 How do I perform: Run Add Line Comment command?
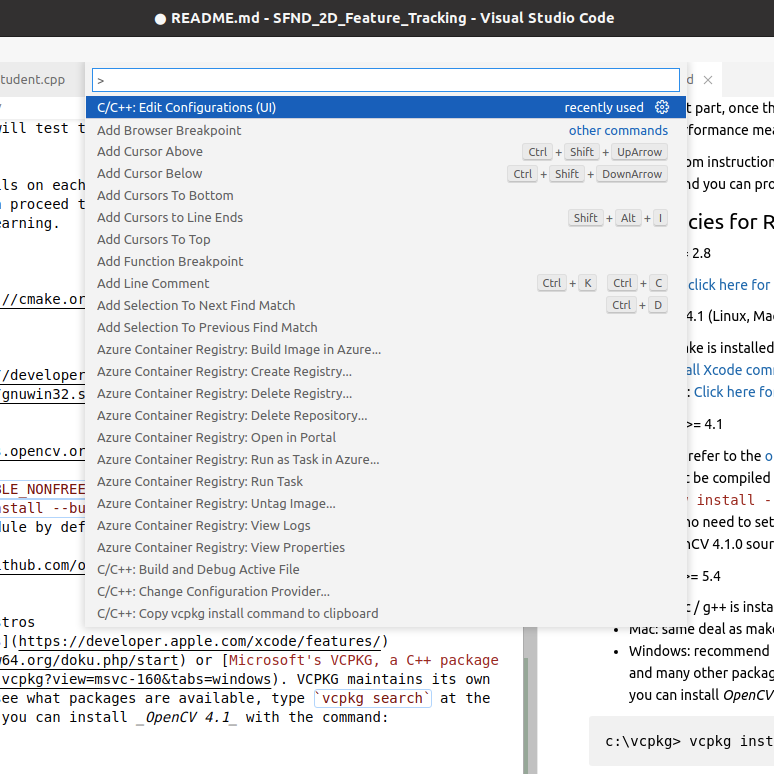tap(386, 283)
